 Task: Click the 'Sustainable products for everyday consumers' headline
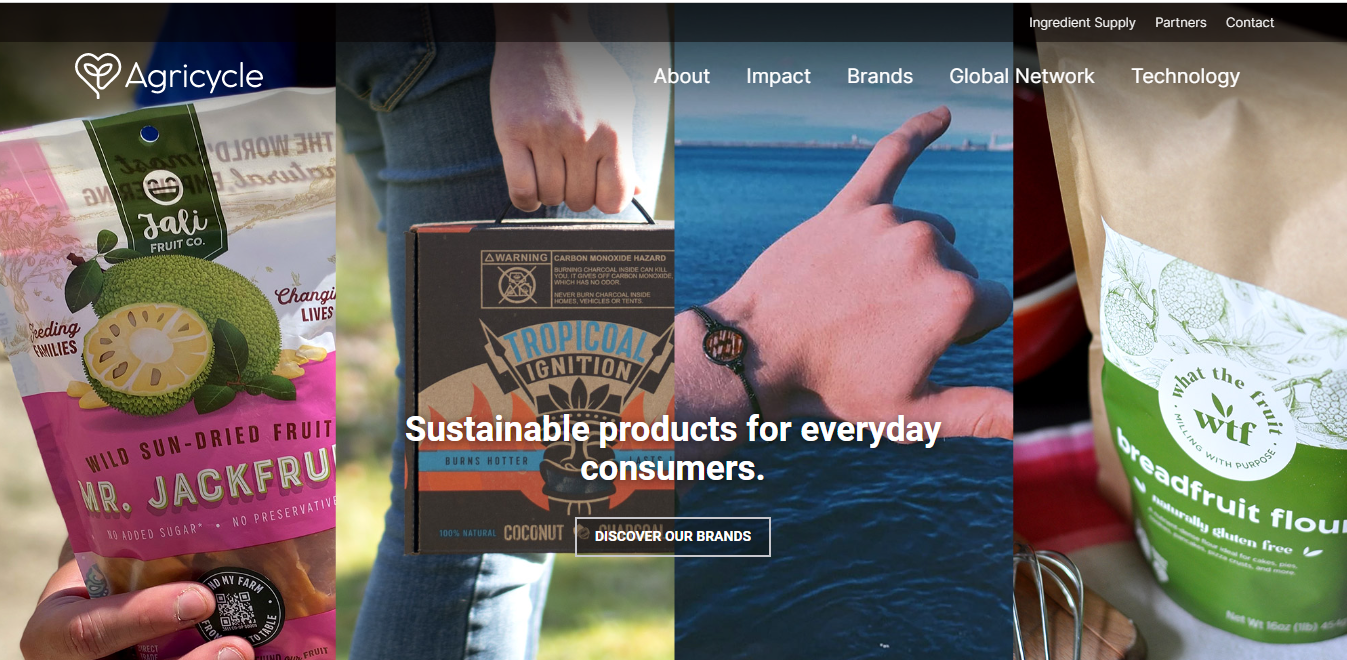pyautogui.click(x=673, y=447)
